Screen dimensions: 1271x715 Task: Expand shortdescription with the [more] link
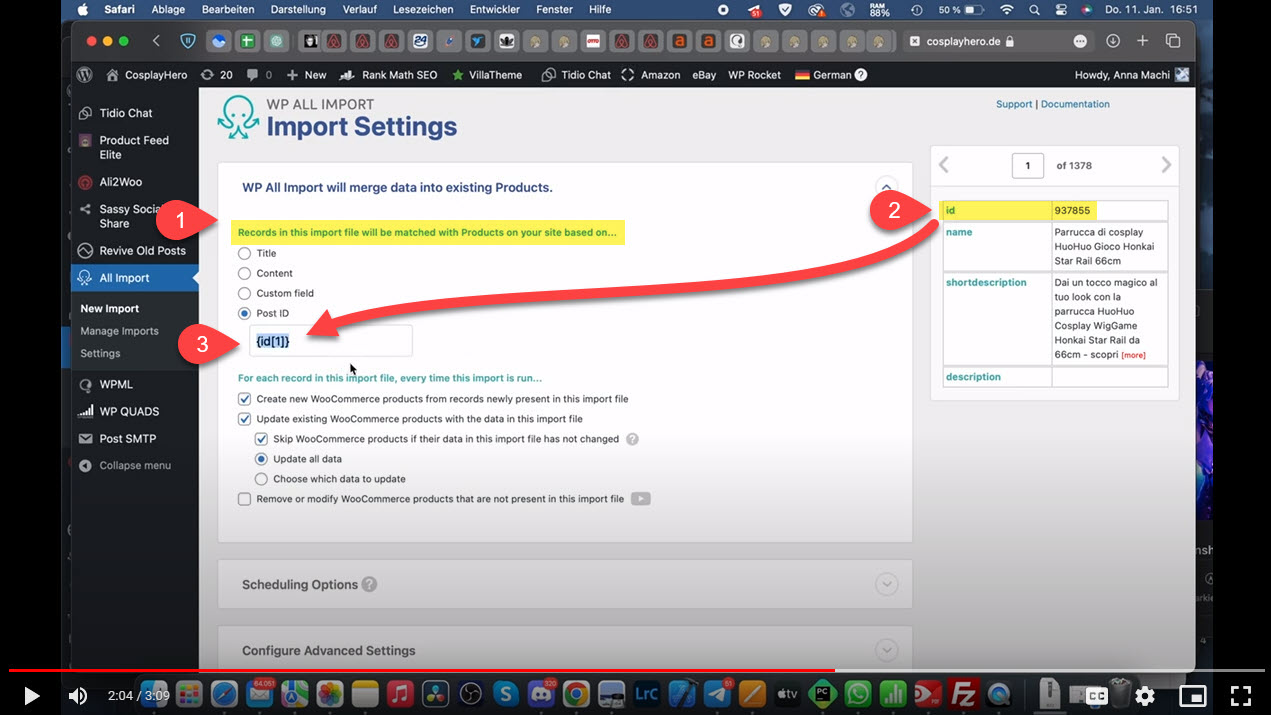[1133, 355]
